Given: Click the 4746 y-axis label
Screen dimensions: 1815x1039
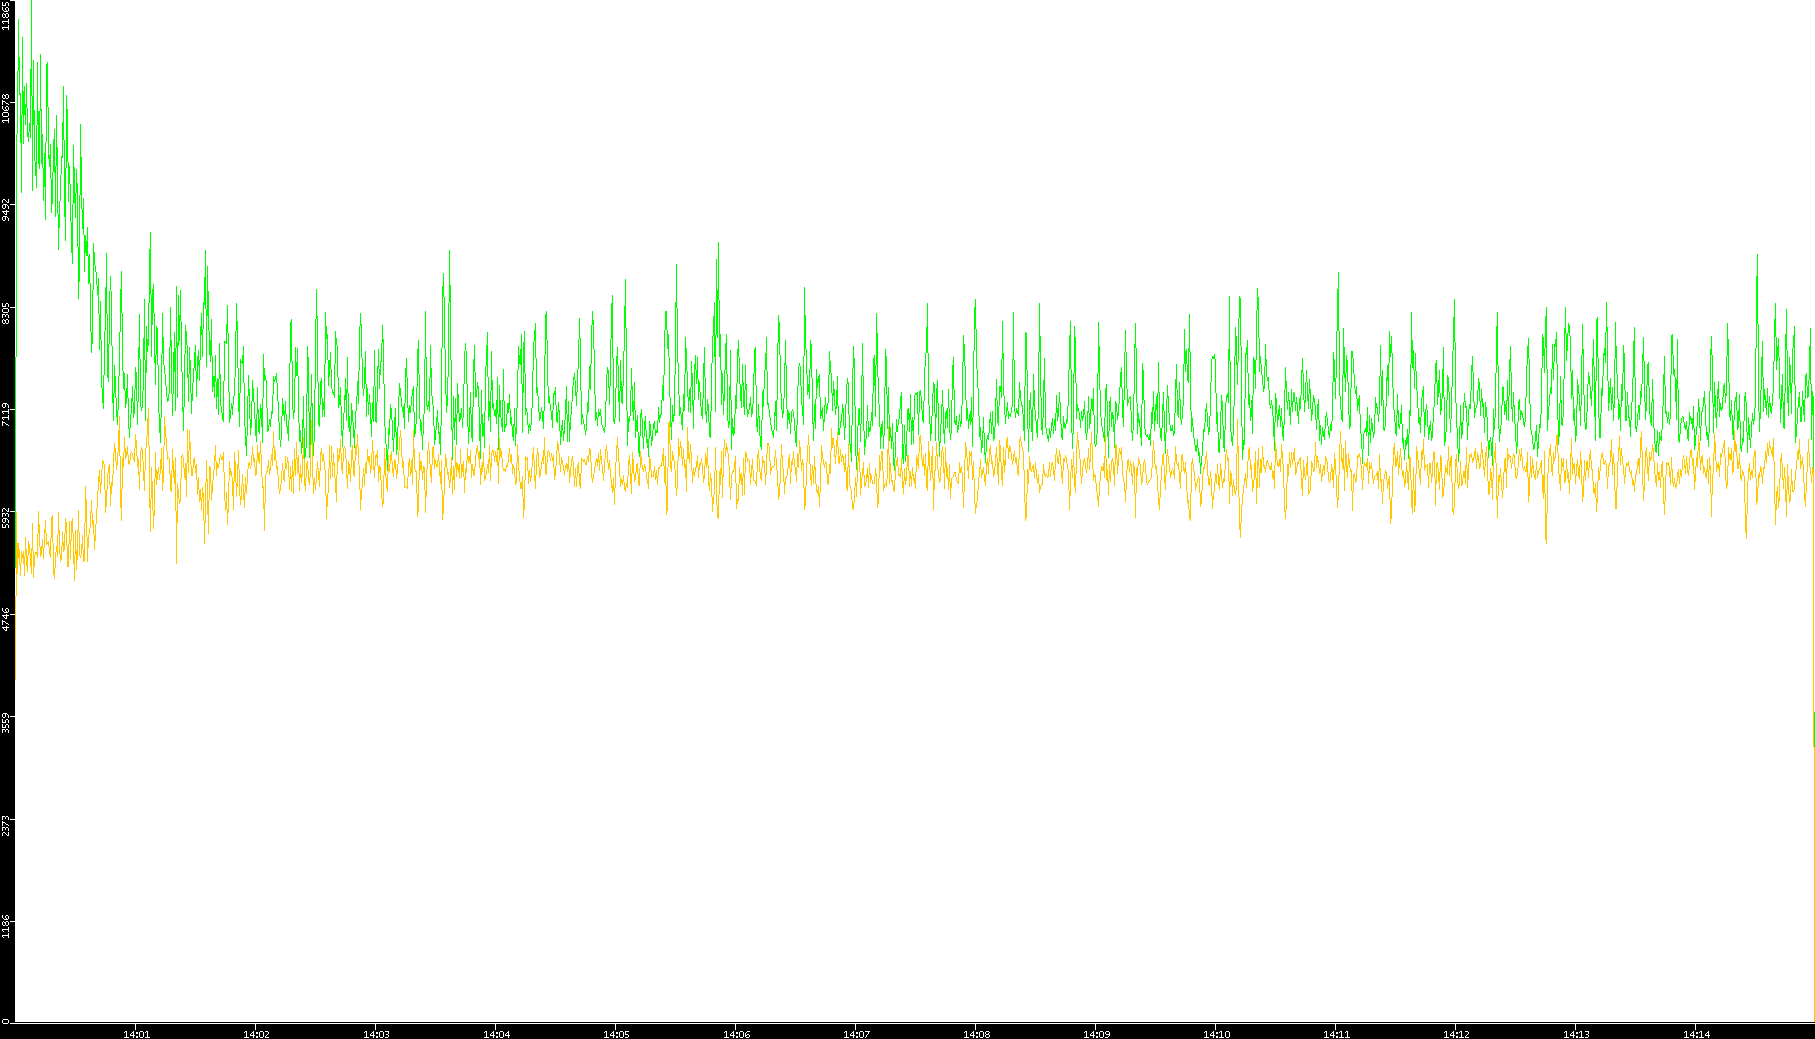Looking at the screenshot, I should click(6, 619).
